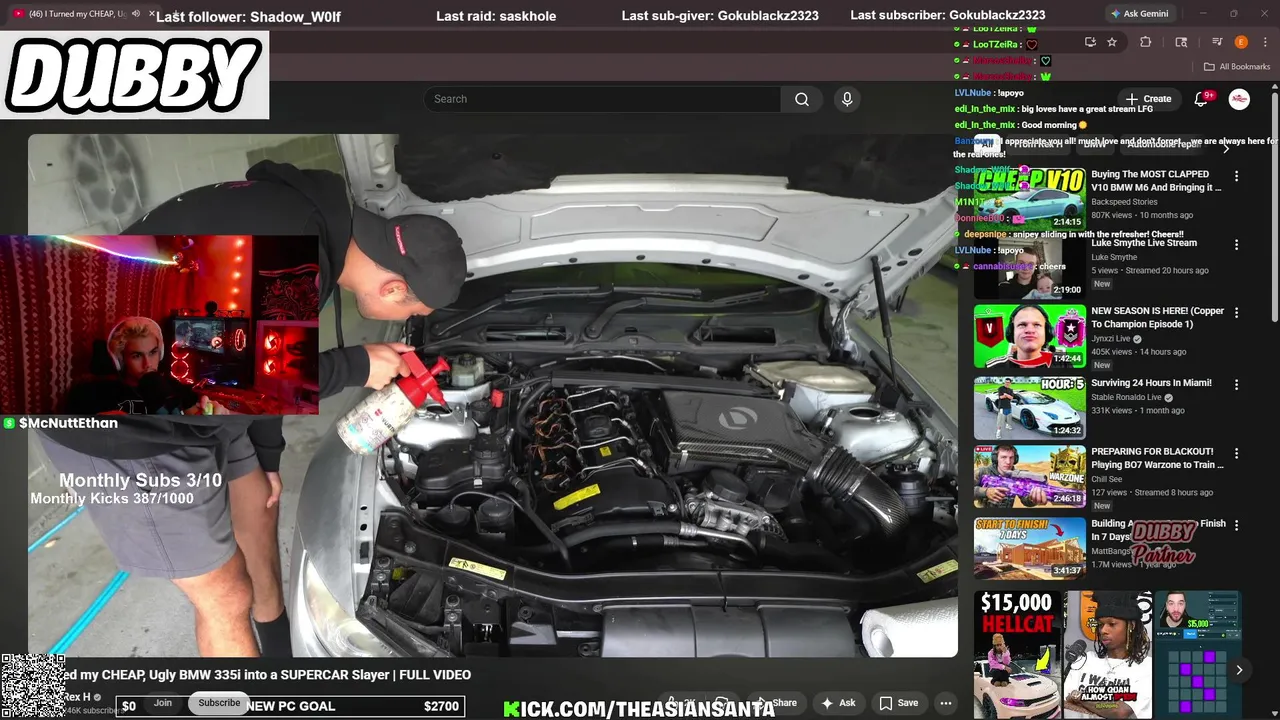
Task: Click the main video player
Action: (x=493, y=395)
